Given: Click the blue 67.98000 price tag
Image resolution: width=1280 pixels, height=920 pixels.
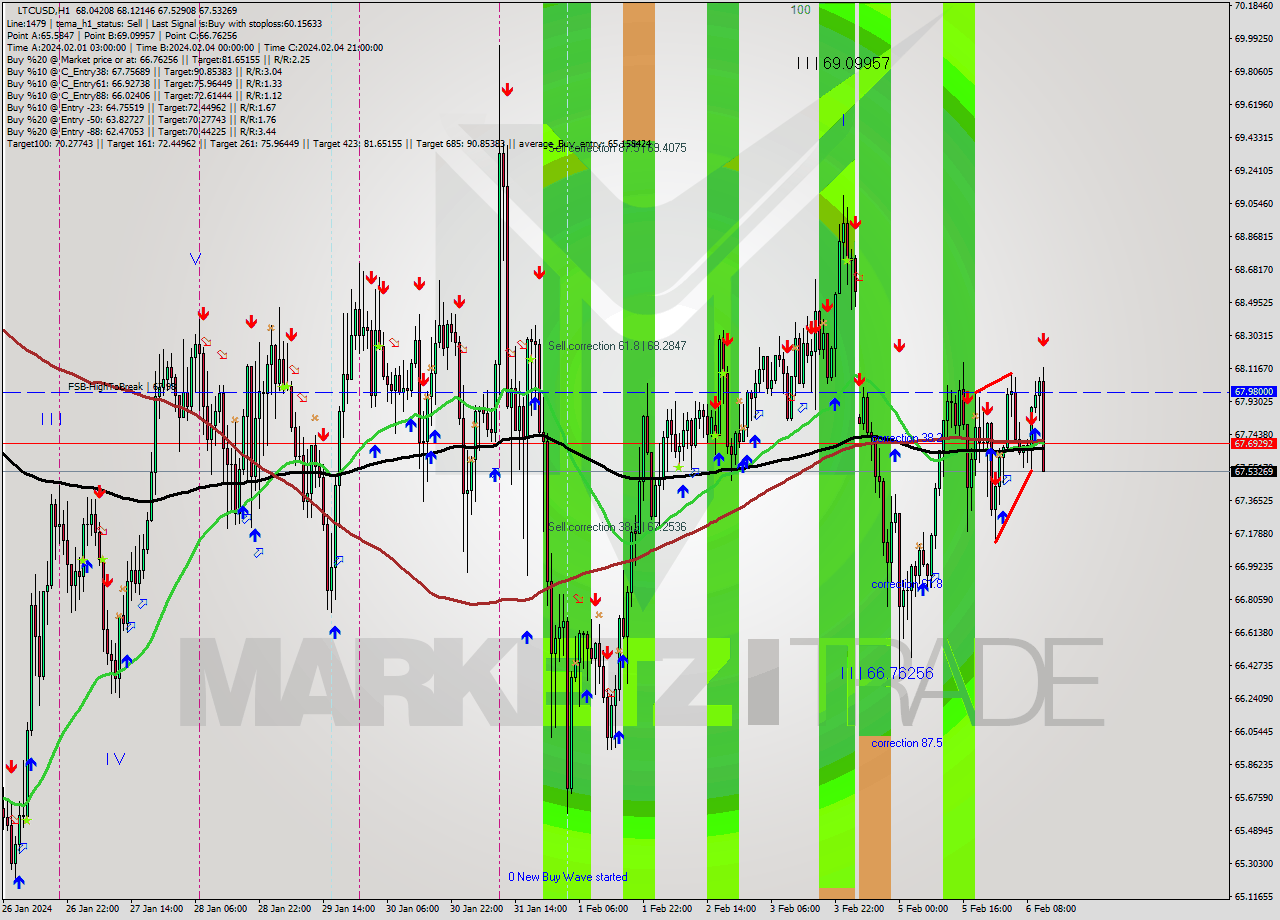Looking at the screenshot, I should pyautogui.click(x=1253, y=392).
